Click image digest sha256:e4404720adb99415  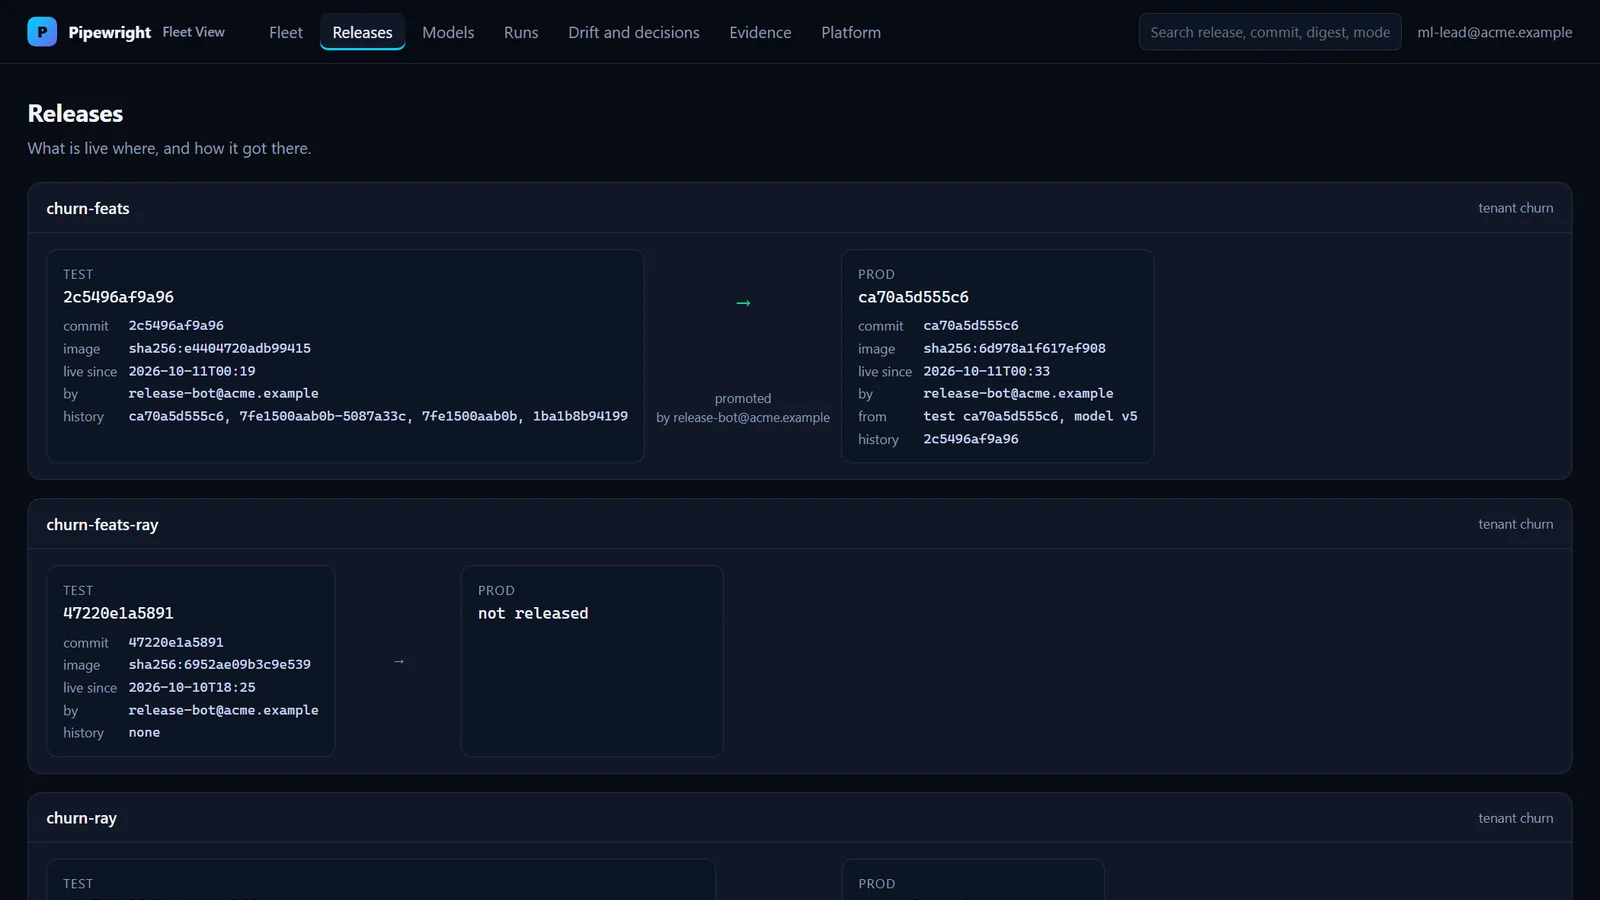point(220,348)
